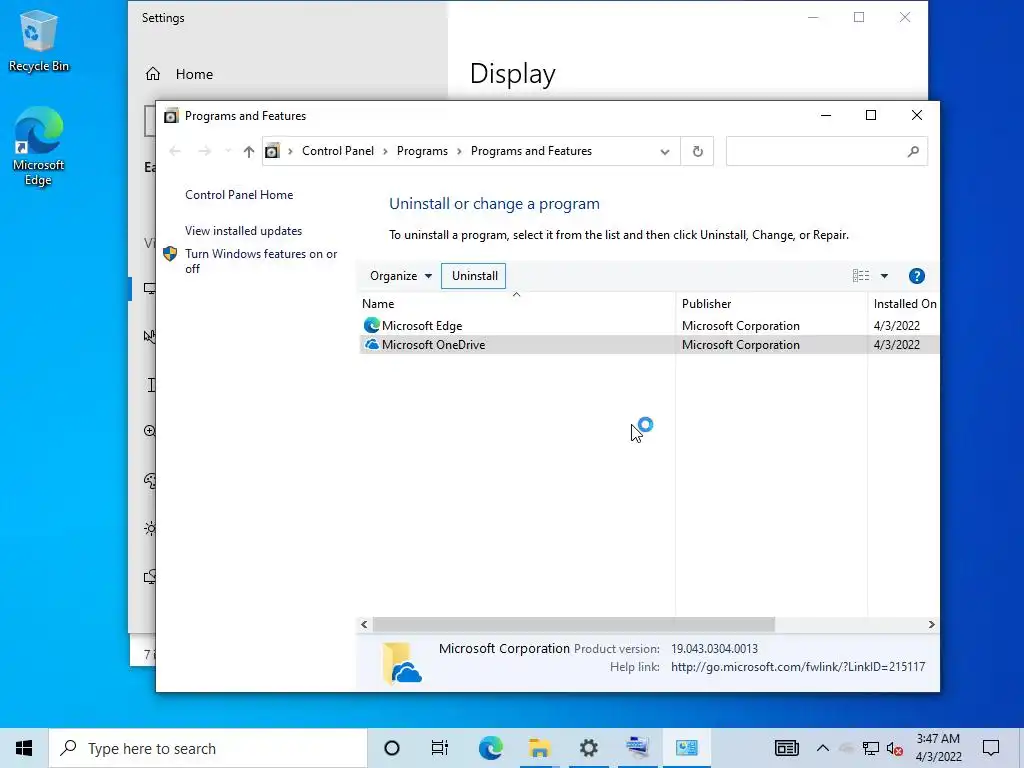Viewport: 1024px width, 768px height.
Task: Go up one level with Up arrow
Action: coord(248,152)
